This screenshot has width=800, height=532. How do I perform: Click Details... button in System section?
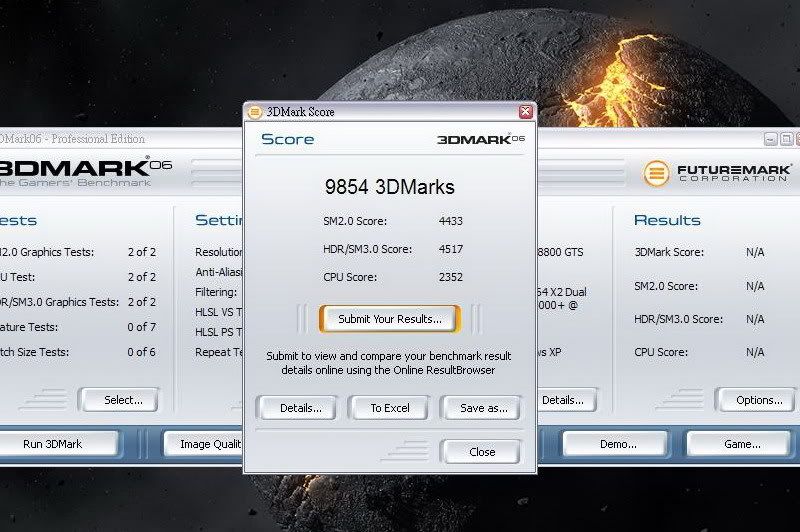pyautogui.click(x=565, y=400)
